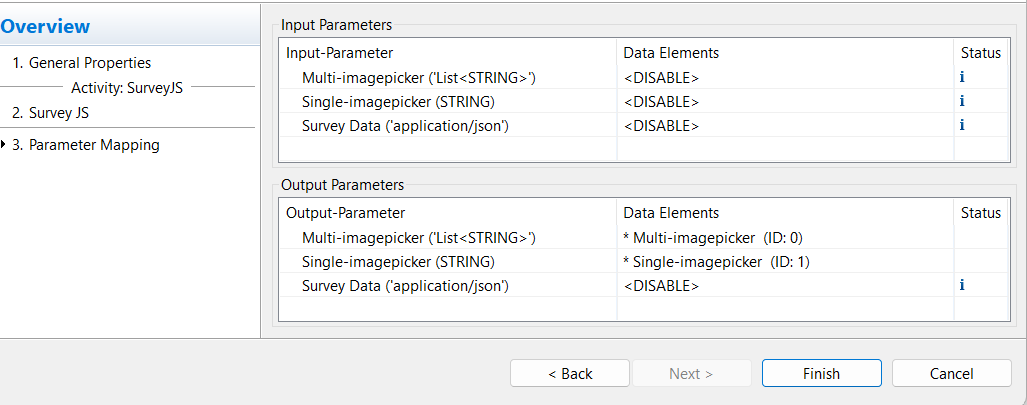
Task: Click Status header in Output Parameters
Action: (x=980, y=213)
